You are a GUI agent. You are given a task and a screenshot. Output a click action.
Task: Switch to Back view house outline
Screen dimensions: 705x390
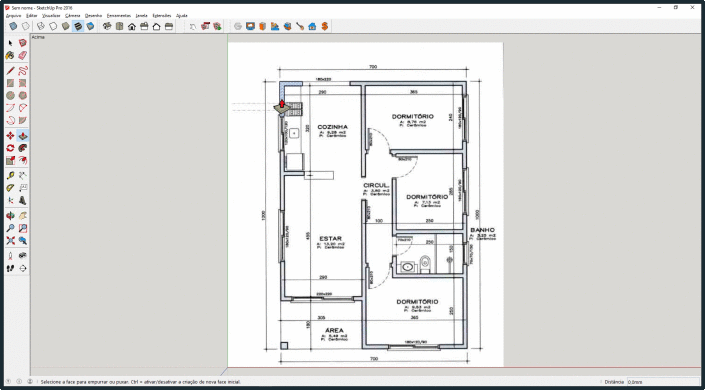coord(156,27)
